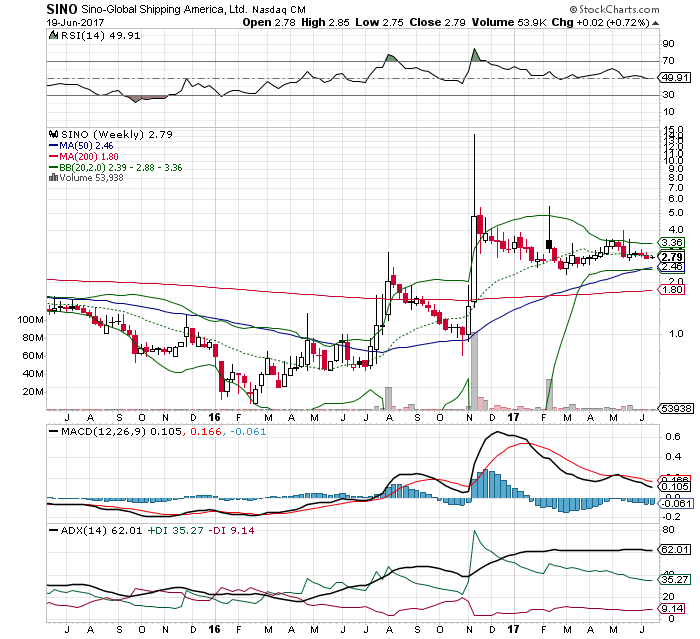Click the February 2017 volume spike bar

point(549,394)
